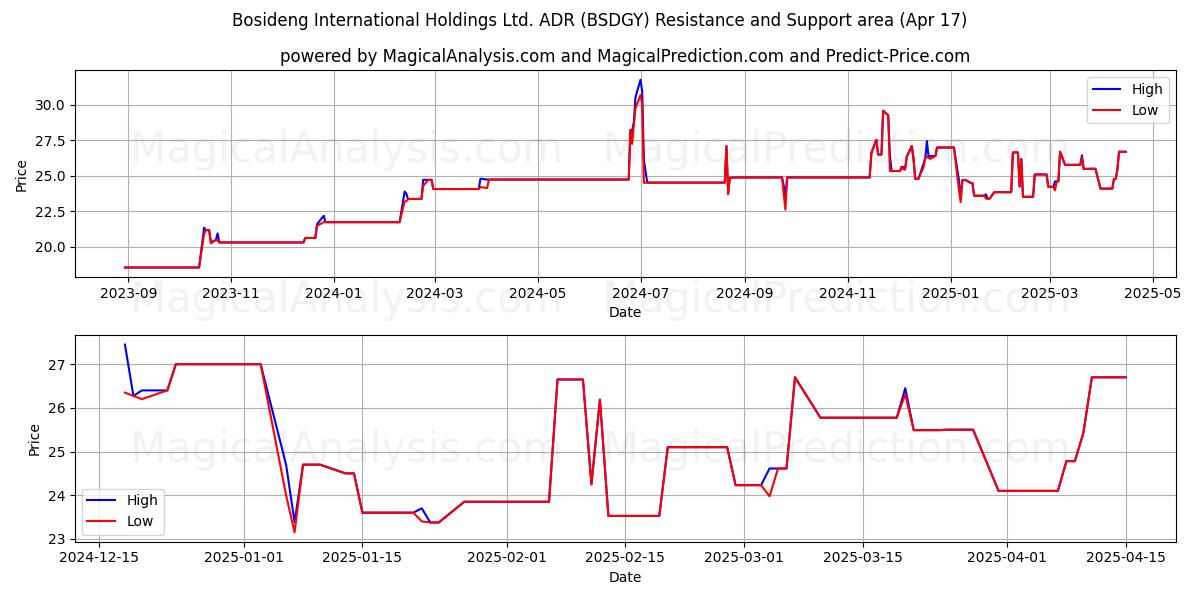Click the 'Price' axis label of top chart

click(22, 175)
